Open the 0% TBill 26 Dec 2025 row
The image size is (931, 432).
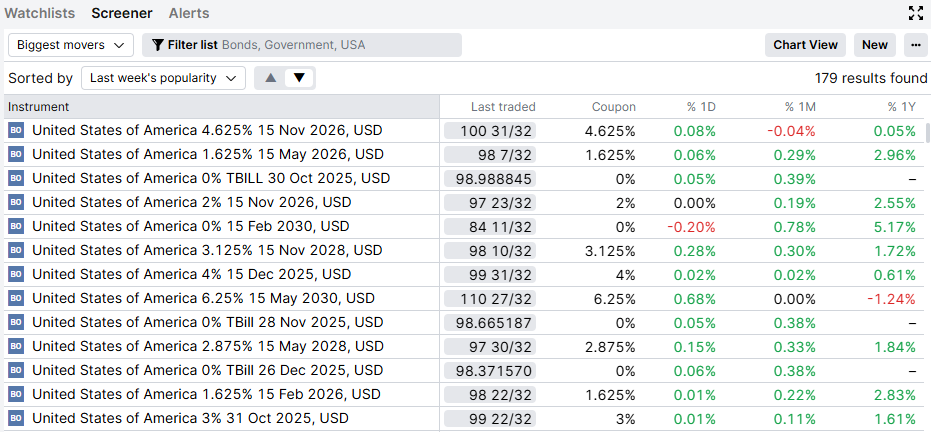[208, 370]
